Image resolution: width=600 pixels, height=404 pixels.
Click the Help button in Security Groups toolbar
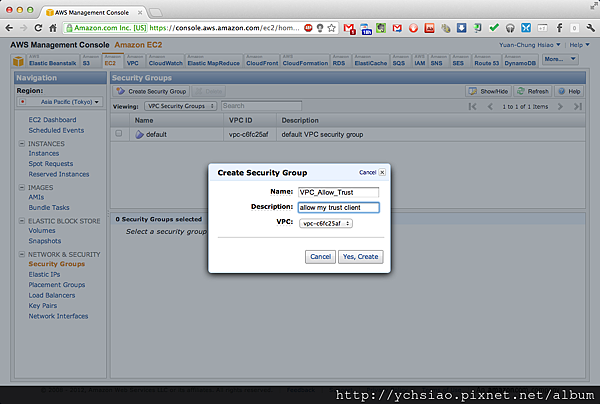point(569,91)
